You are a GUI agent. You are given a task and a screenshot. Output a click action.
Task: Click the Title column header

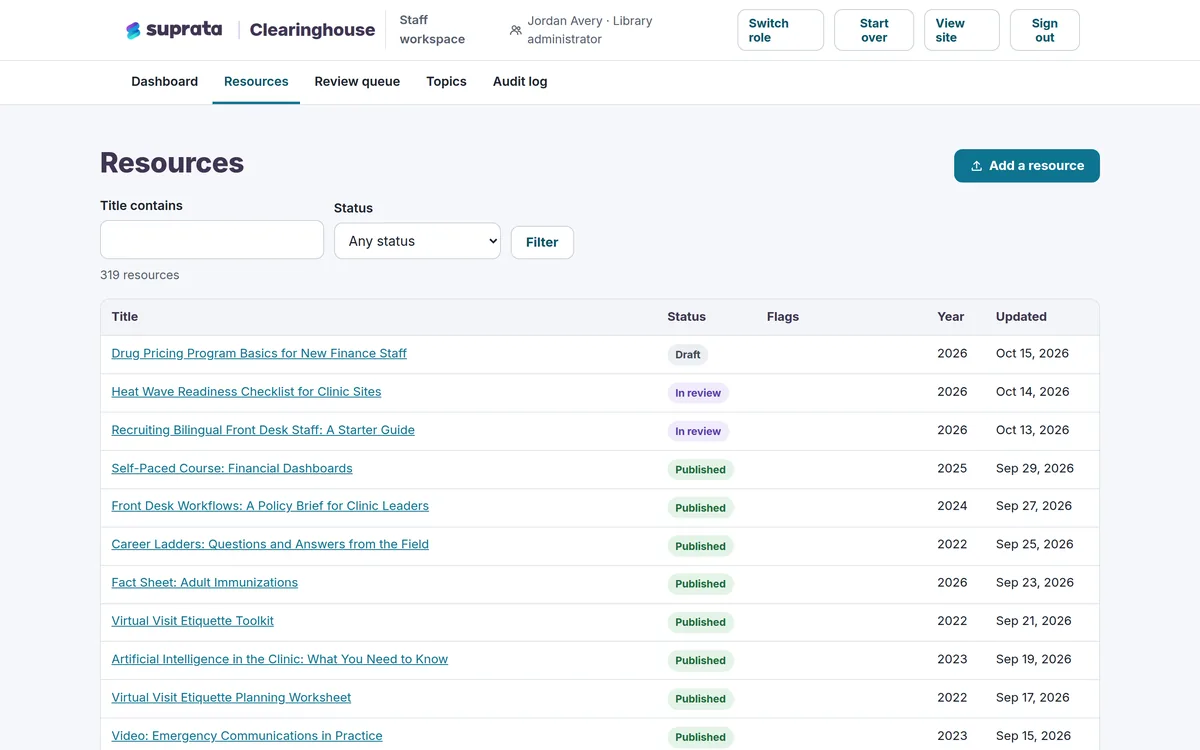pyautogui.click(x=125, y=317)
